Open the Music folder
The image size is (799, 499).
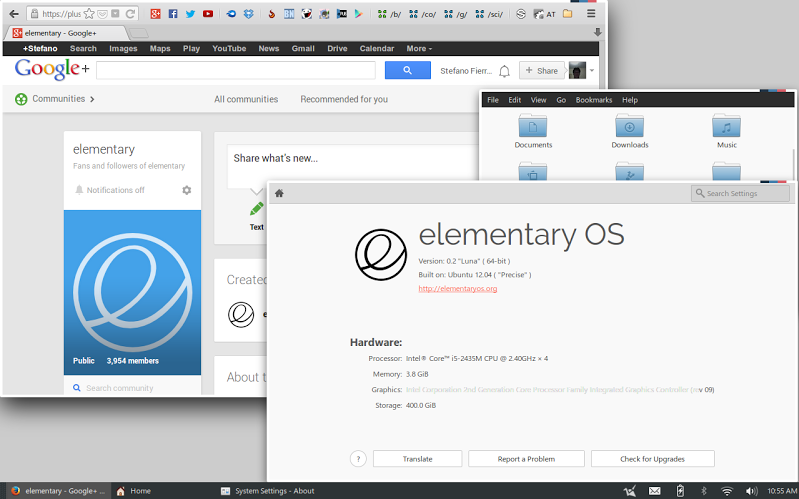[727, 131]
